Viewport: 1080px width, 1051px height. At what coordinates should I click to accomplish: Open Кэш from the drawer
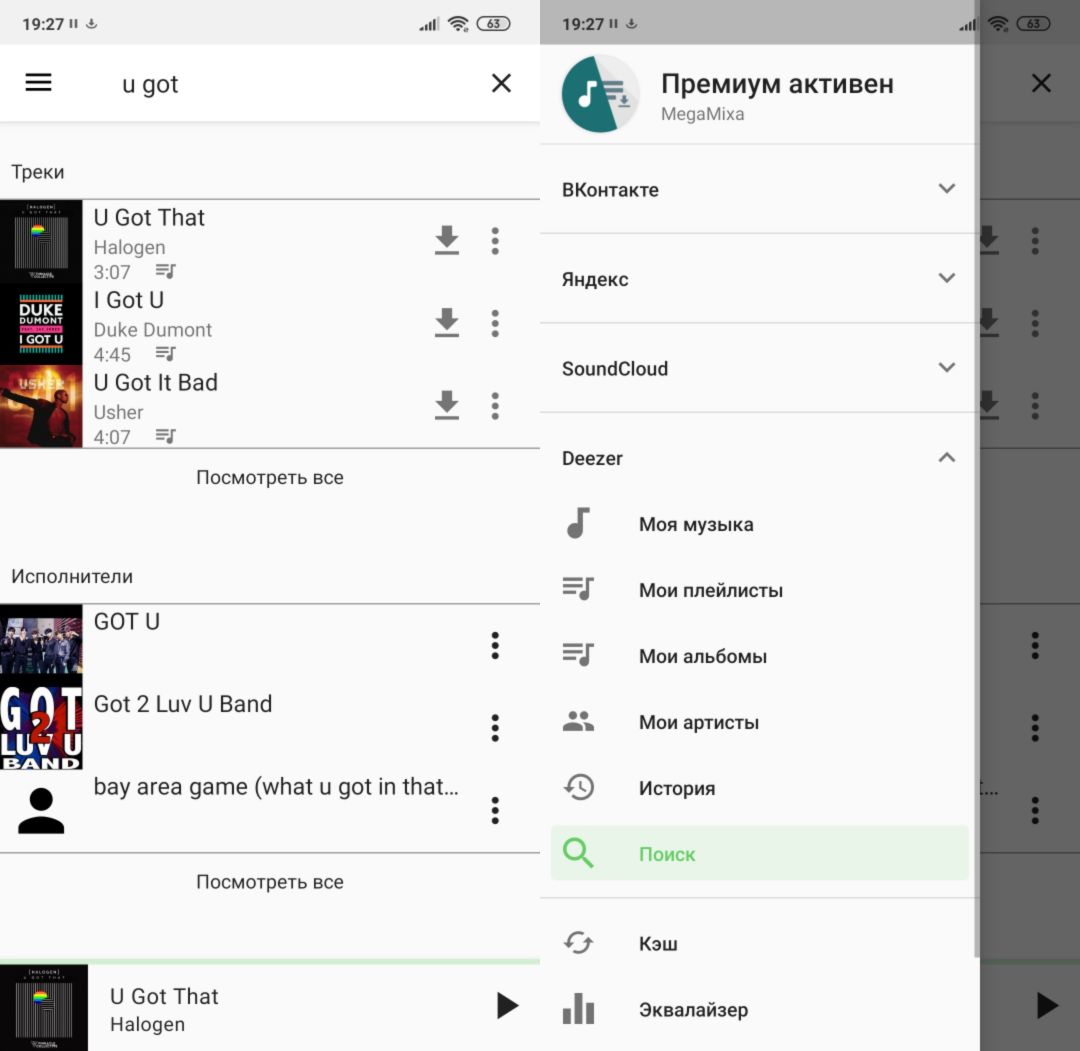pos(758,944)
